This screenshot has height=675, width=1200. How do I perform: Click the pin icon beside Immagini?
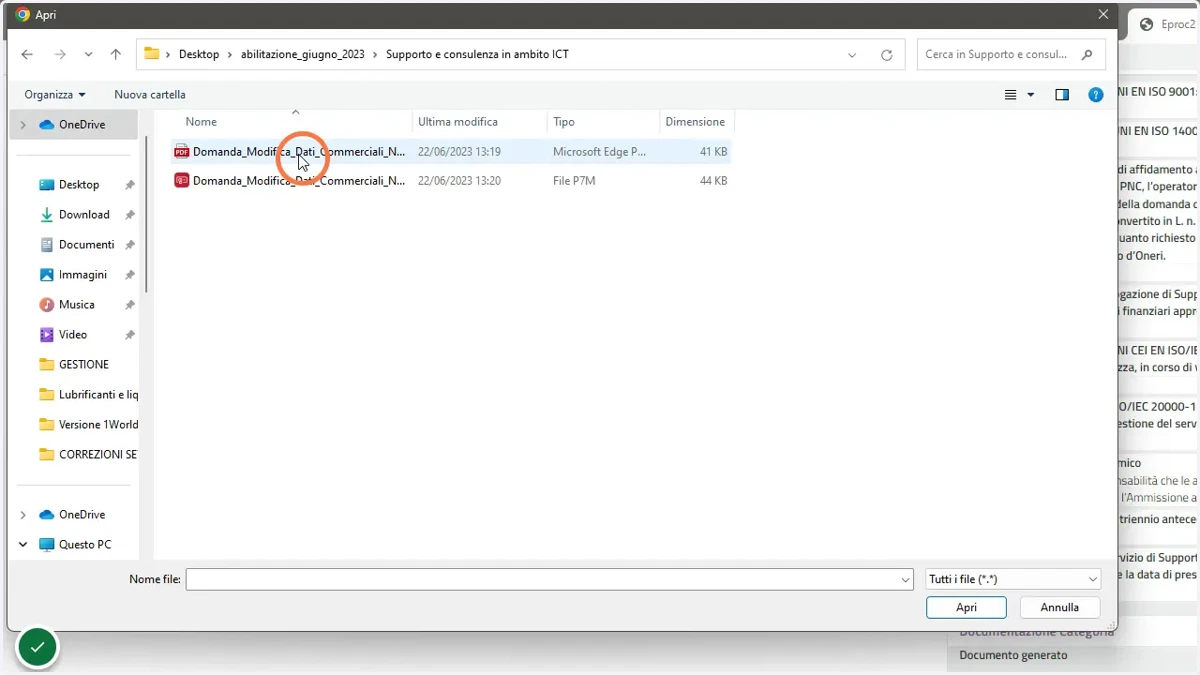[130, 275]
